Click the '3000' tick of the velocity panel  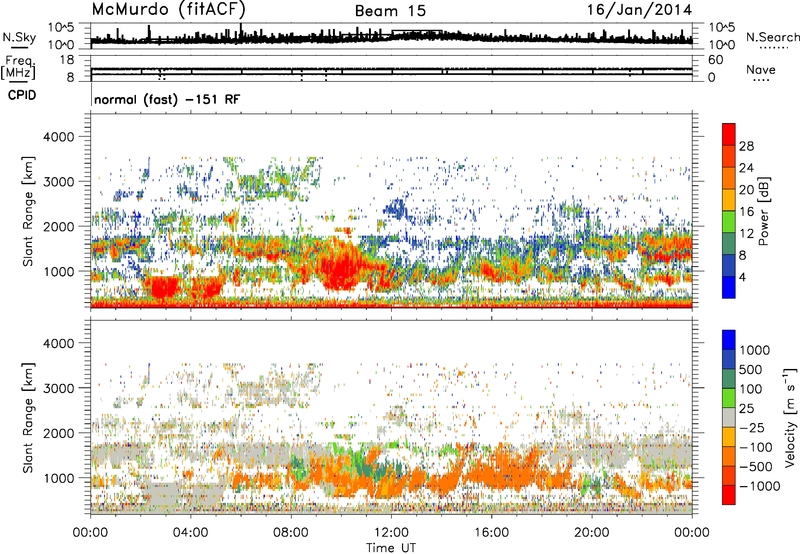tap(58, 388)
